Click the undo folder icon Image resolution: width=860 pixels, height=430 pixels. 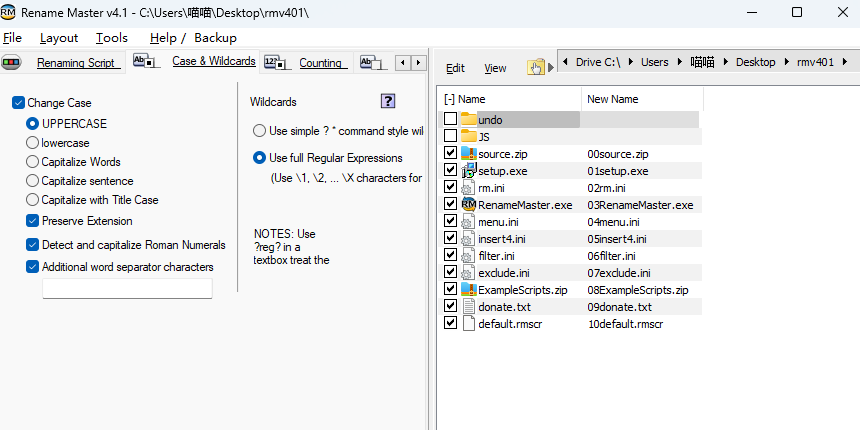click(469, 120)
